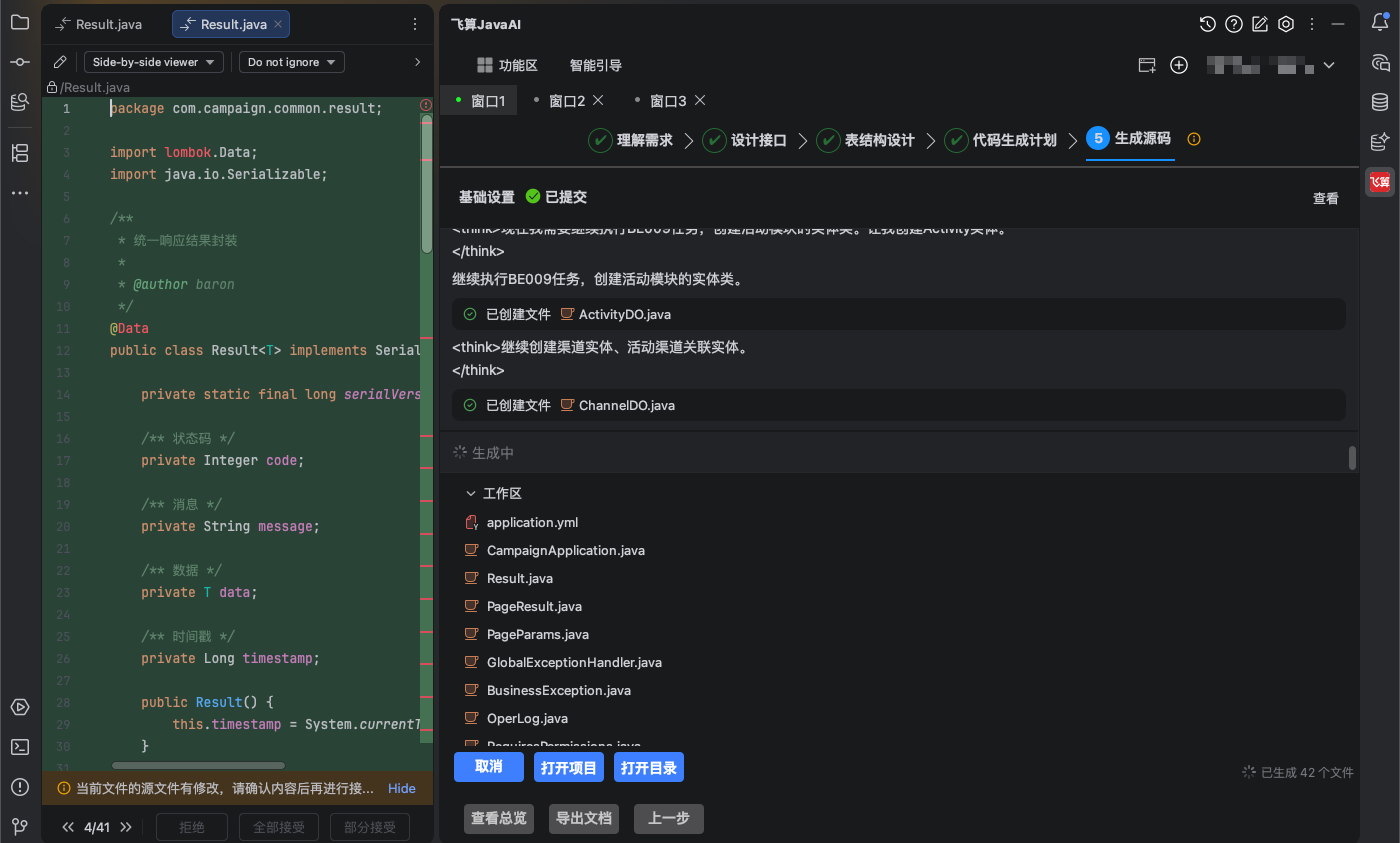Select GlobalExceptionHandler.java in workspace list
Viewport: 1400px width, 843px height.
point(574,662)
